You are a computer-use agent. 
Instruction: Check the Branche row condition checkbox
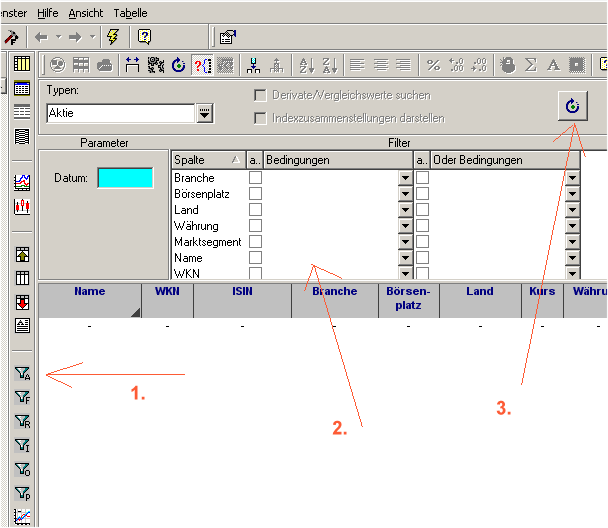point(255,178)
